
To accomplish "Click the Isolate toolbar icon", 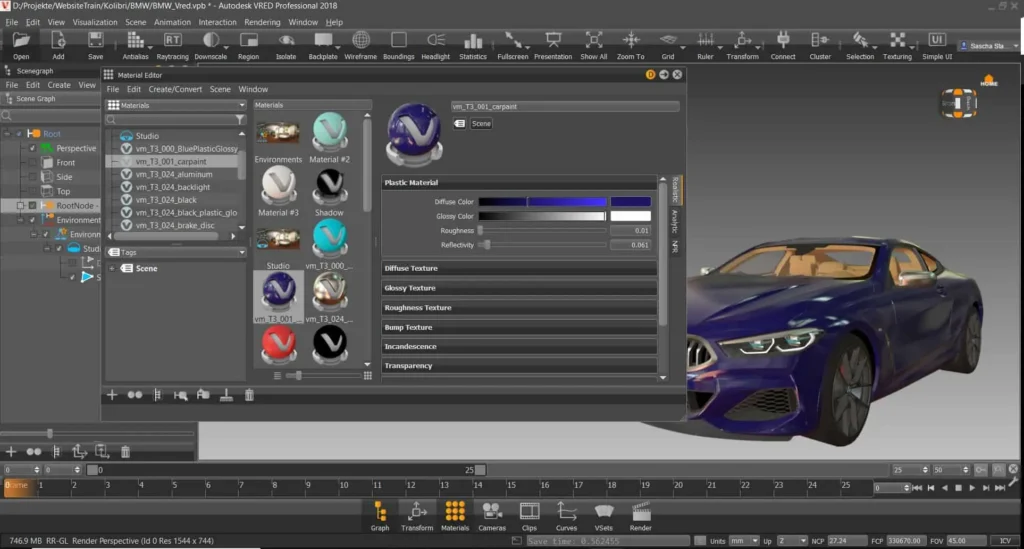I will point(286,40).
